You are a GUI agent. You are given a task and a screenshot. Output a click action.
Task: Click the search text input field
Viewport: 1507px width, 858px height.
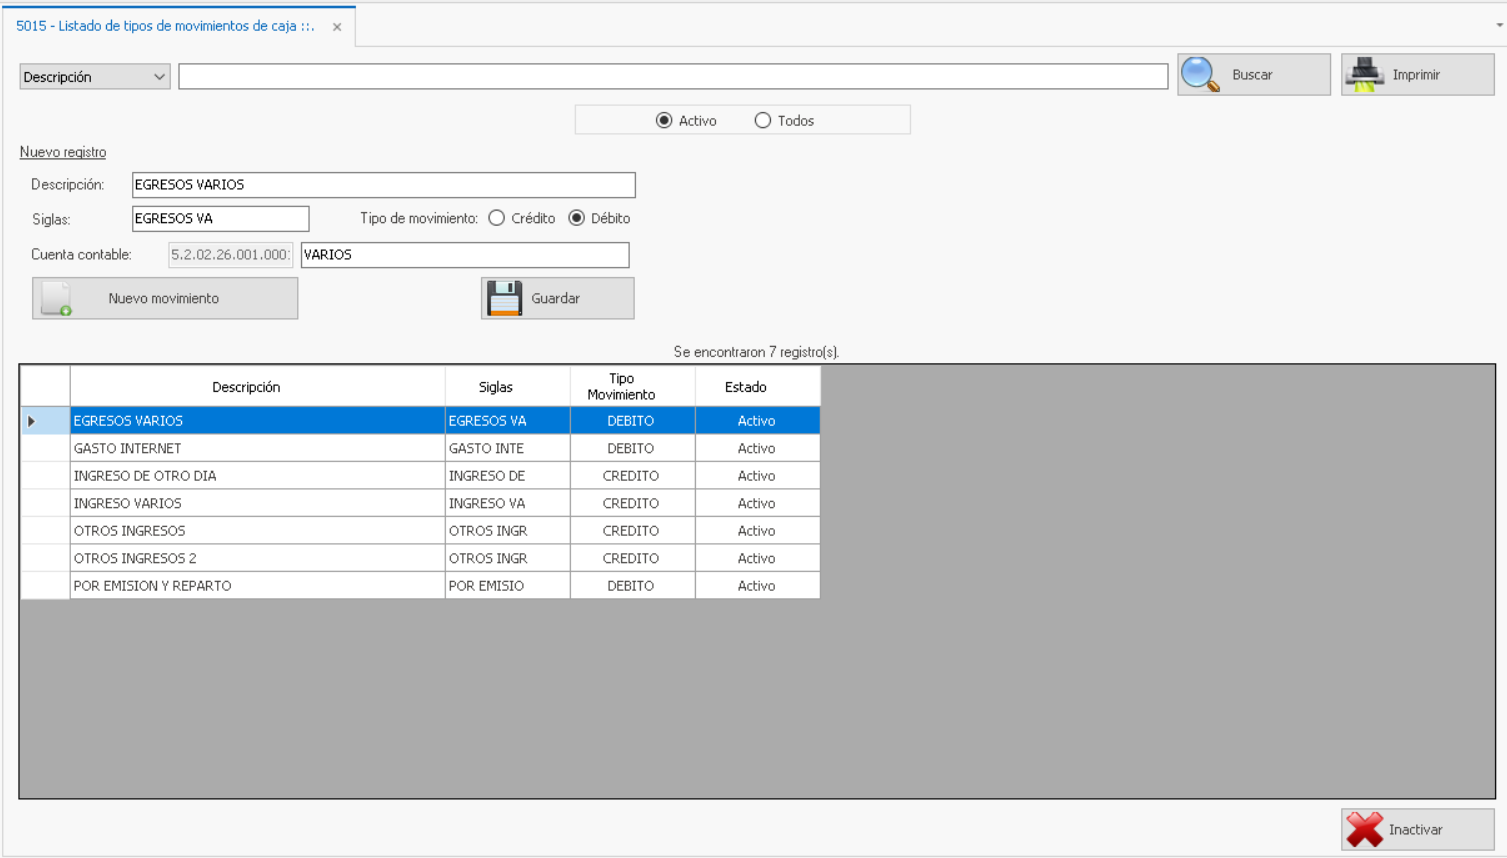point(672,77)
